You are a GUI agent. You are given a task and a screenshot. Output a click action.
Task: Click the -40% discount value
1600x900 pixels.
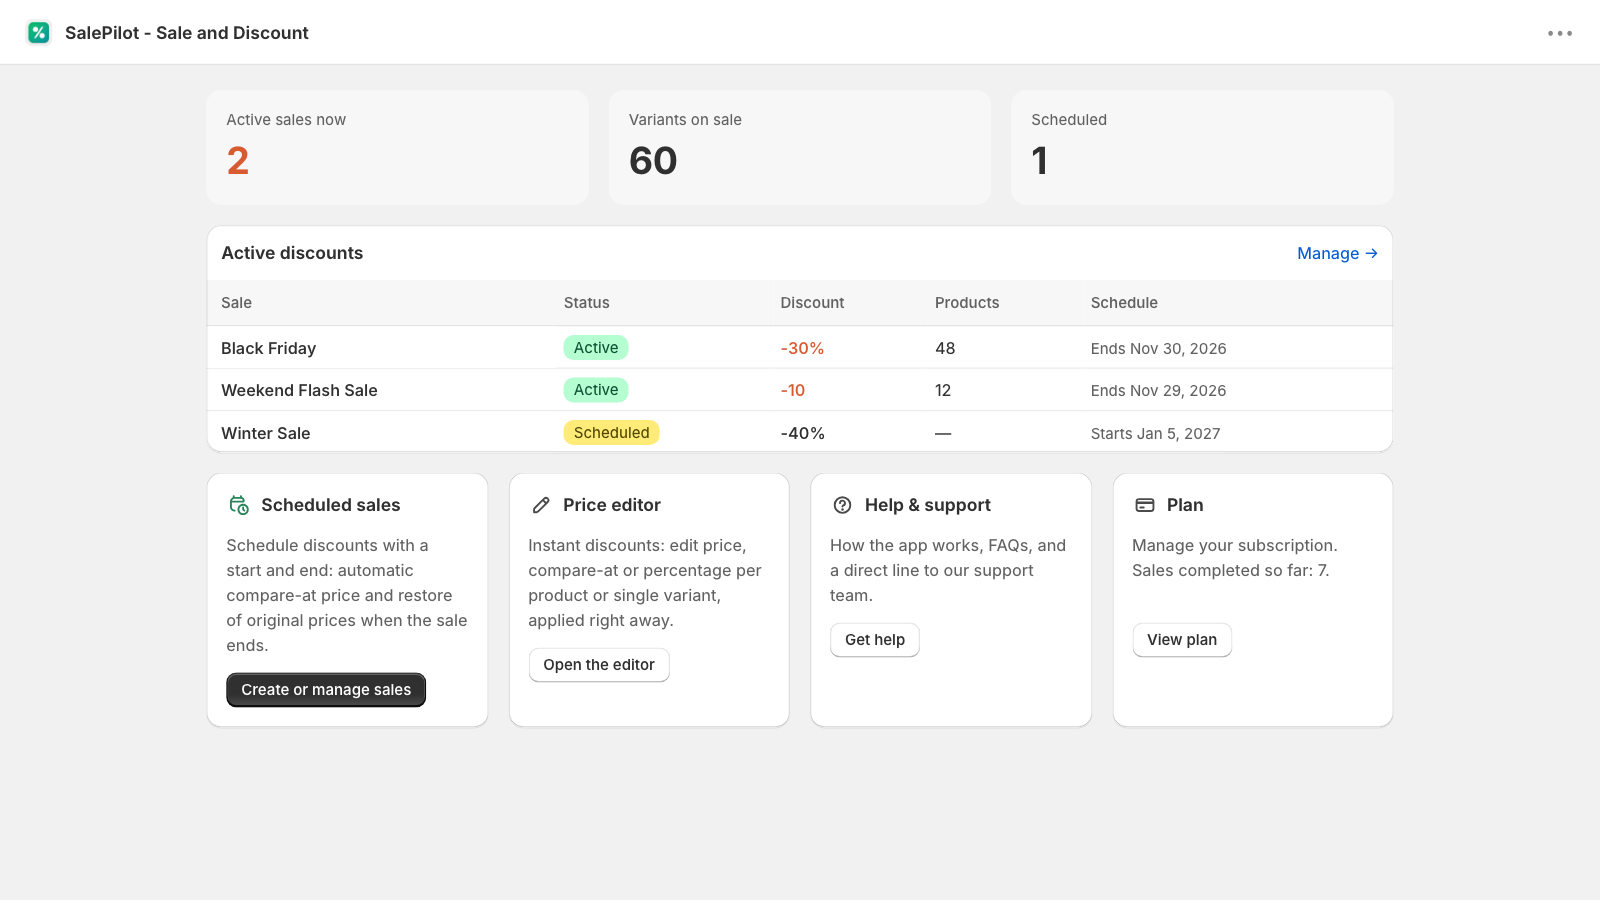pos(802,433)
